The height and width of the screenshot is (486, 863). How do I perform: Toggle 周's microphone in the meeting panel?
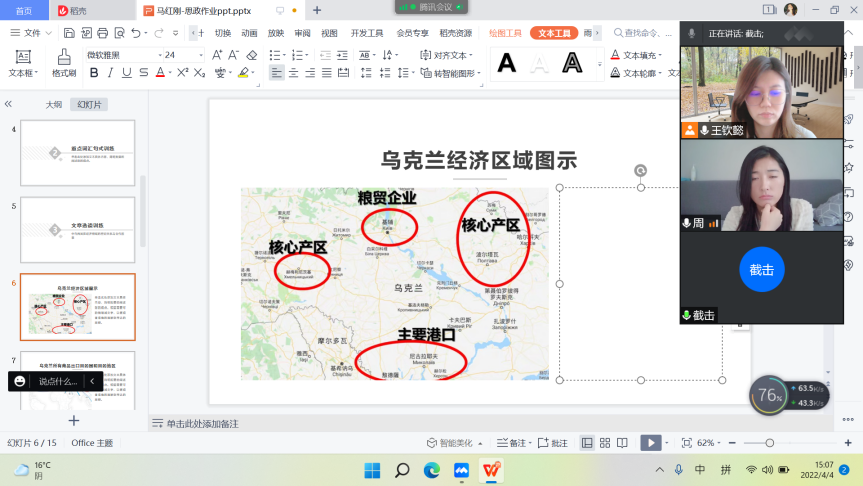pos(687,223)
